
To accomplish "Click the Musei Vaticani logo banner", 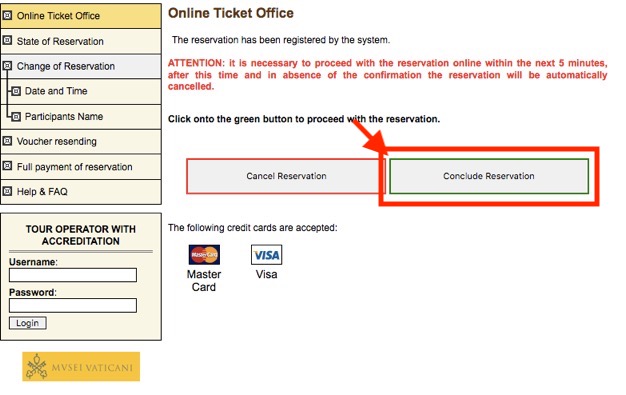I will click(x=81, y=367).
